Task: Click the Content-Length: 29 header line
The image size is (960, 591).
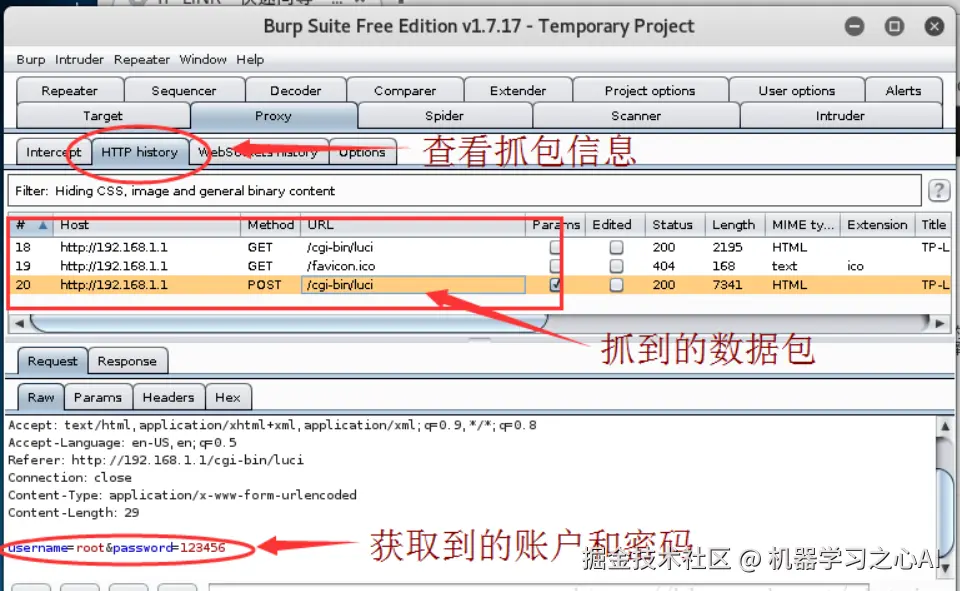Action: tap(73, 512)
